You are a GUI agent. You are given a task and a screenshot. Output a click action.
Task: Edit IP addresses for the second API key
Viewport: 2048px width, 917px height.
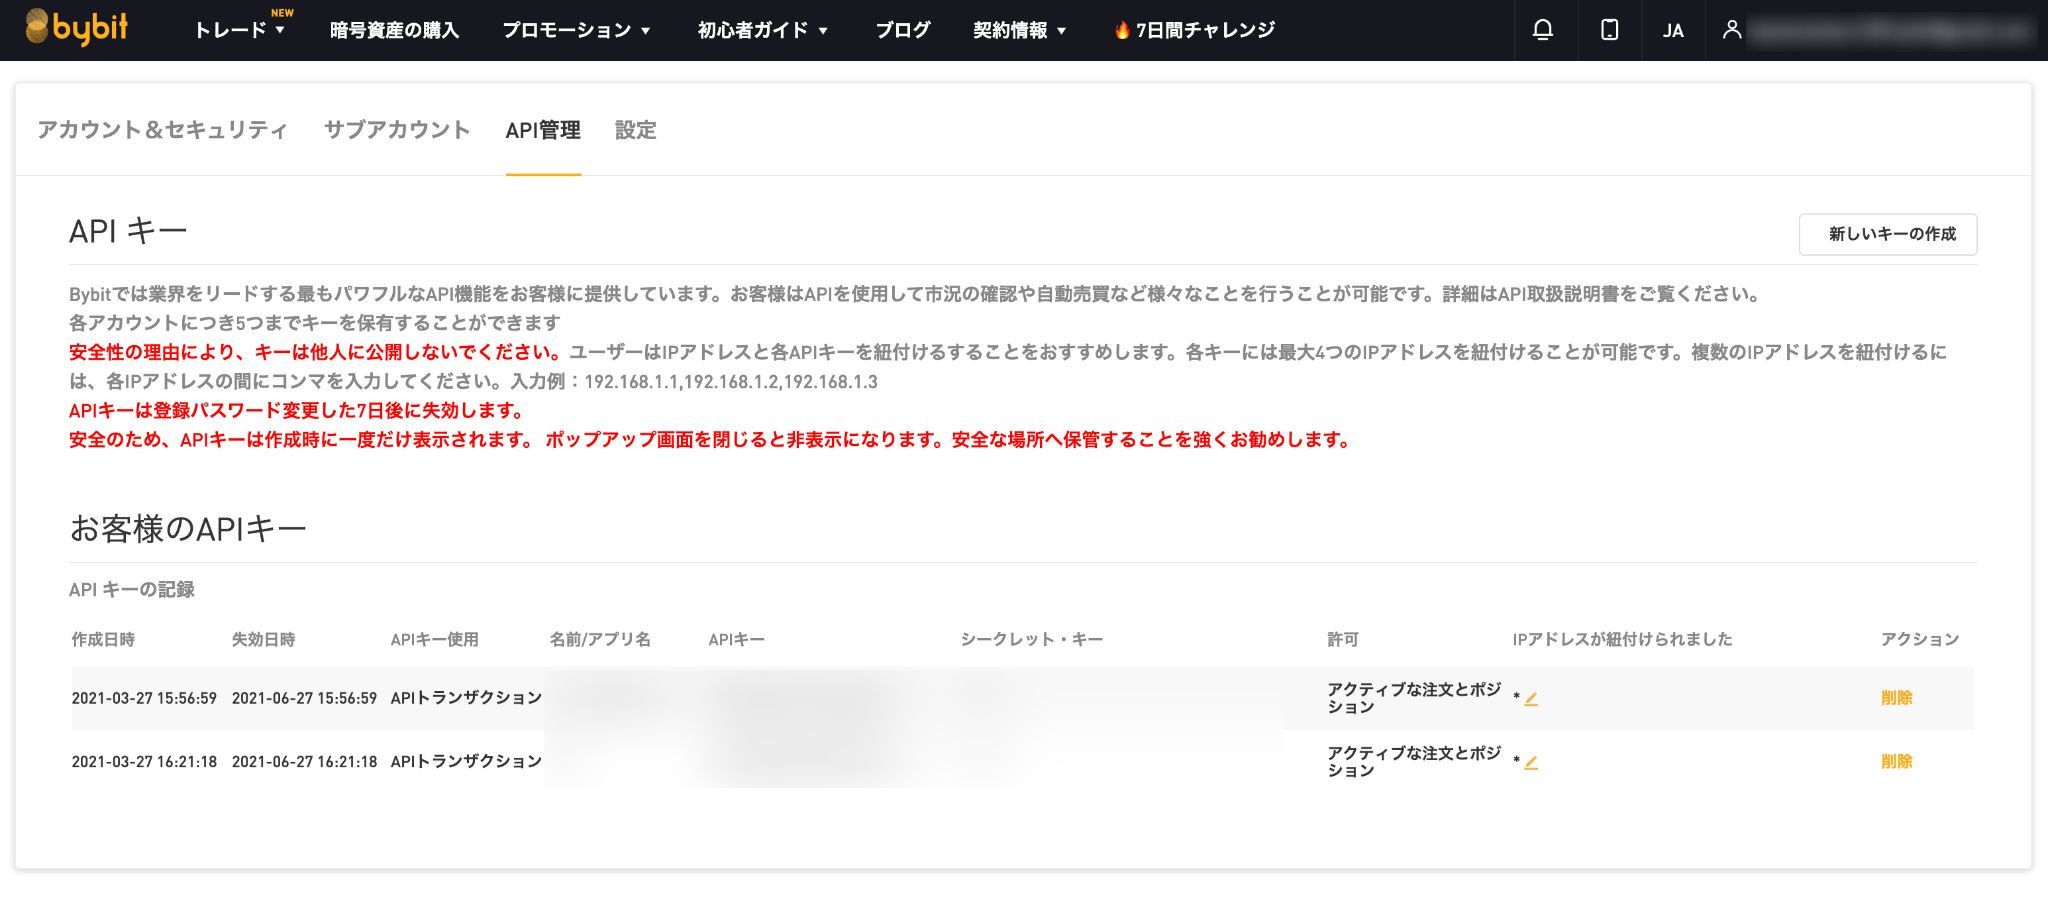[x=1533, y=761]
